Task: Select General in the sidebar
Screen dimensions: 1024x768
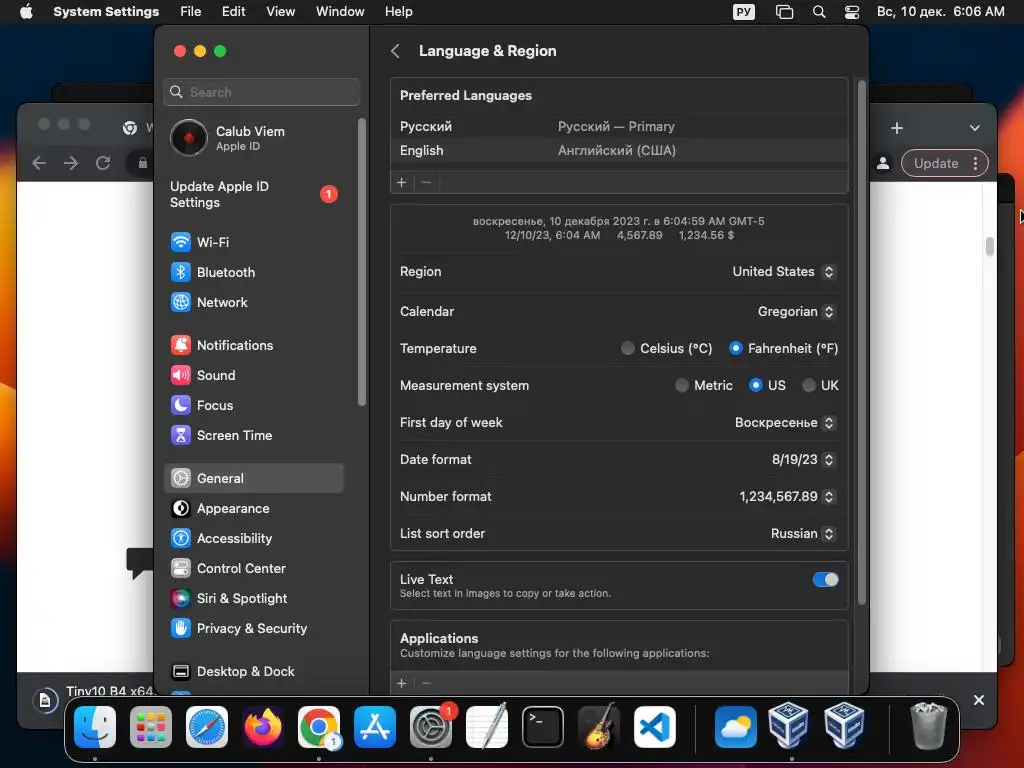Action: click(253, 478)
